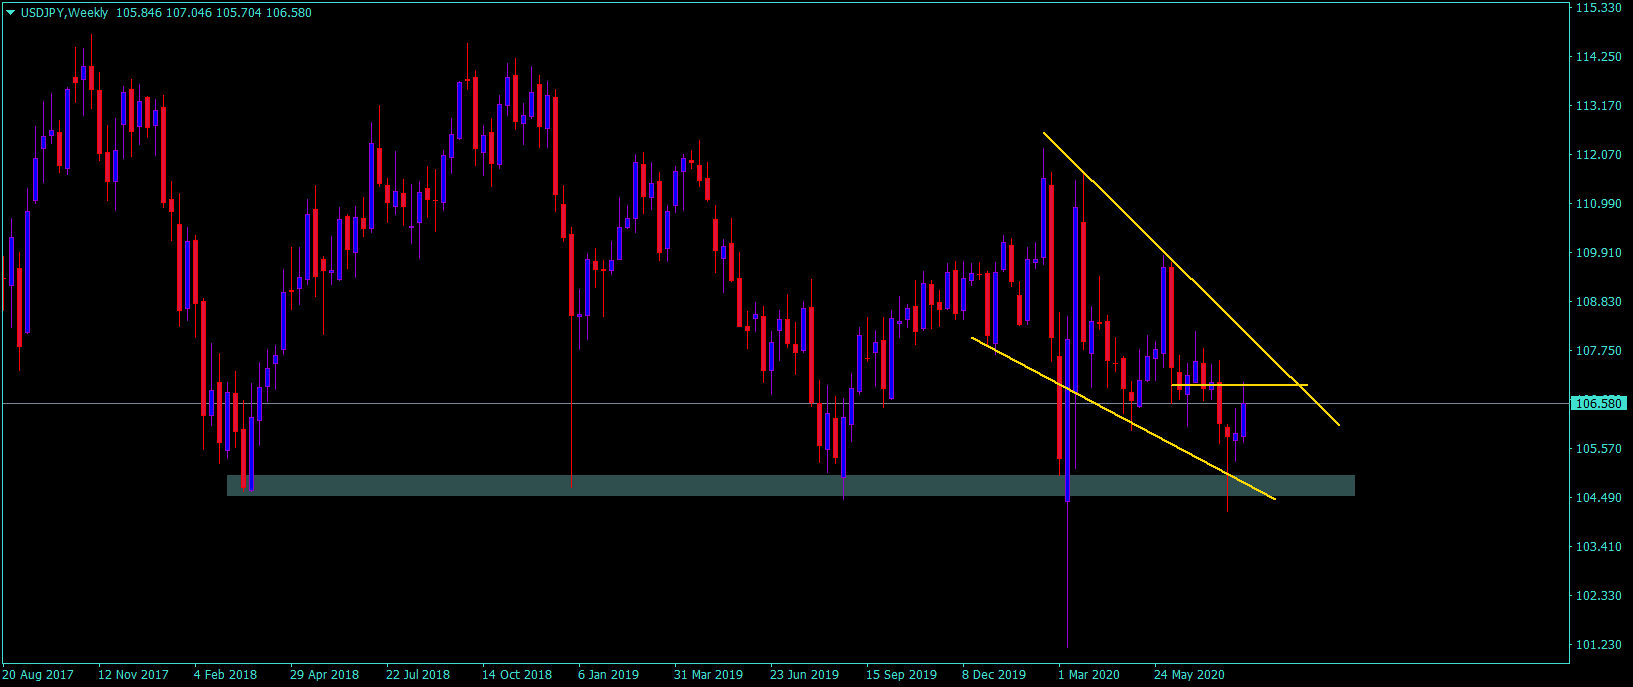Click the 31 Mar 2019 date label
The image size is (1633, 687).
coord(708,675)
